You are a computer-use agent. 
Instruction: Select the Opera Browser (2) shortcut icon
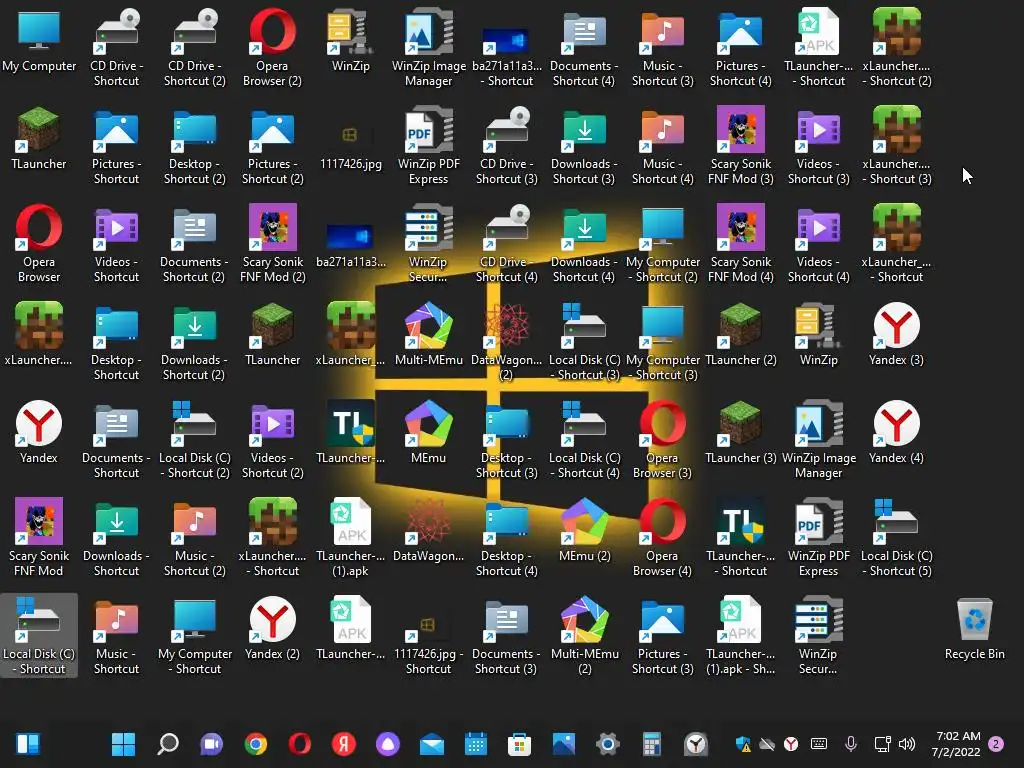pyautogui.click(x=272, y=48)
